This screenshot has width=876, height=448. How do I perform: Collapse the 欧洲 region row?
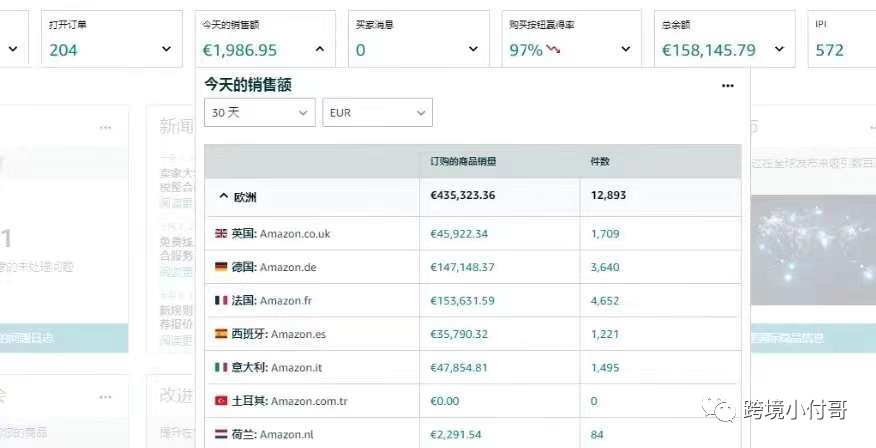223,196
